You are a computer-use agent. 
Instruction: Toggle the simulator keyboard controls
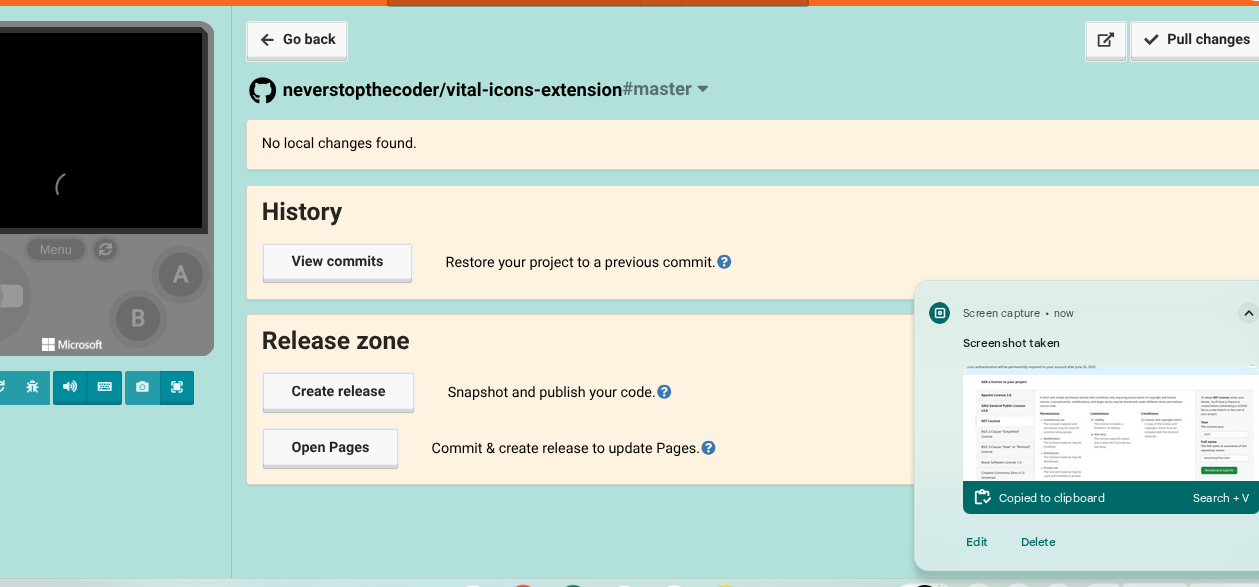click(105, 387)
